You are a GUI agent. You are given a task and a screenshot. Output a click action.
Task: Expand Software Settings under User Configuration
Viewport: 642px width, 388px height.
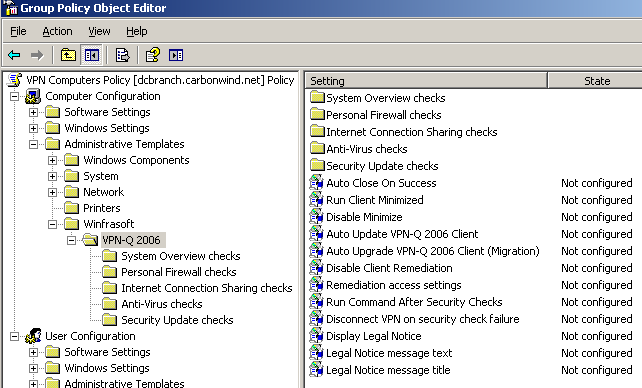pyautogui.click(x=34, y=352)
